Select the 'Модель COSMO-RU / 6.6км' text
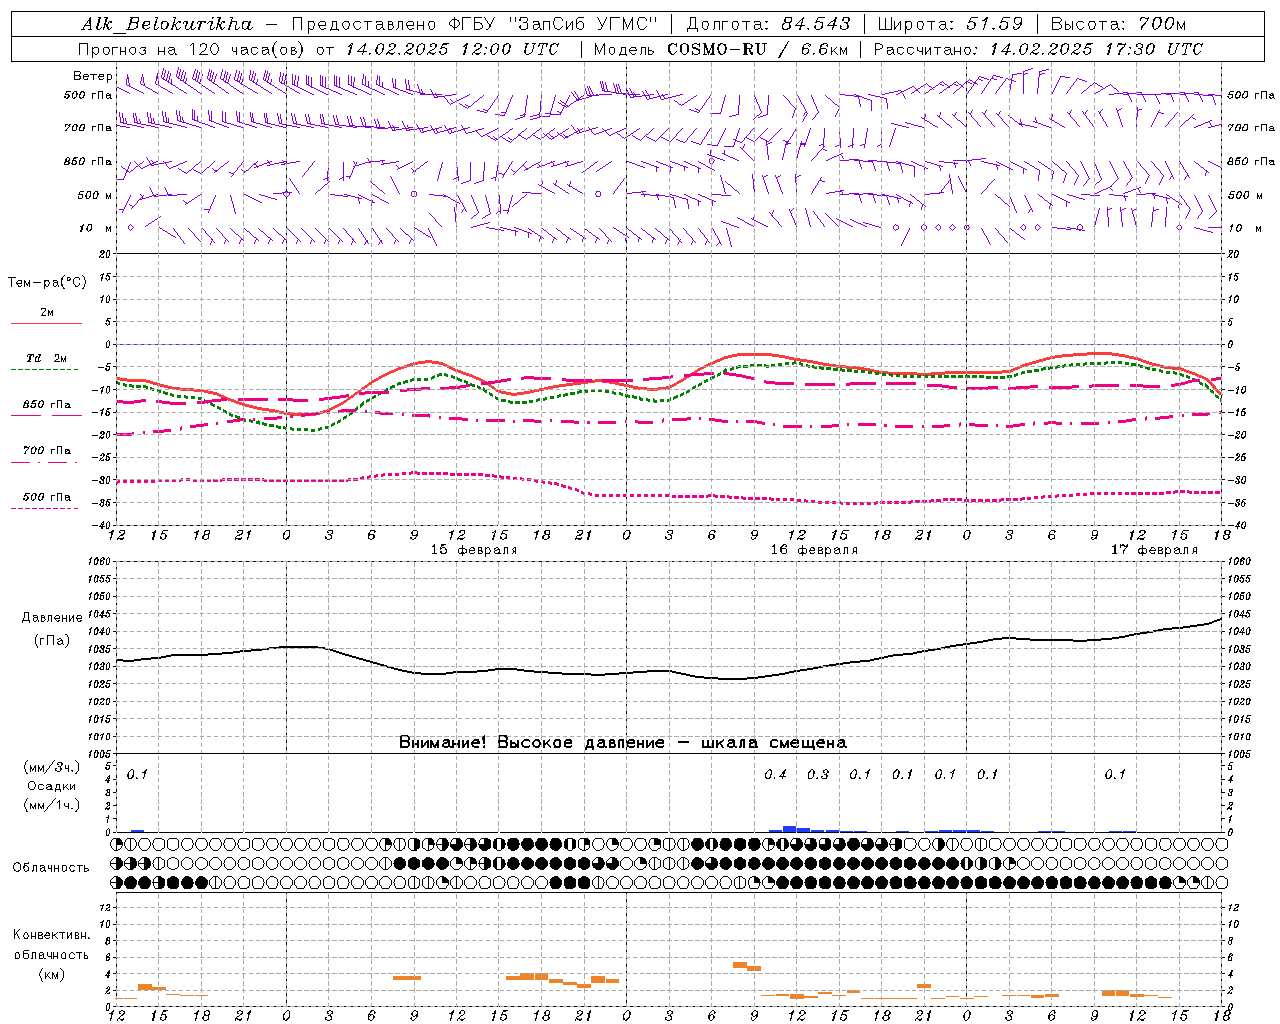1280x1024 pixels. (721, 49)
